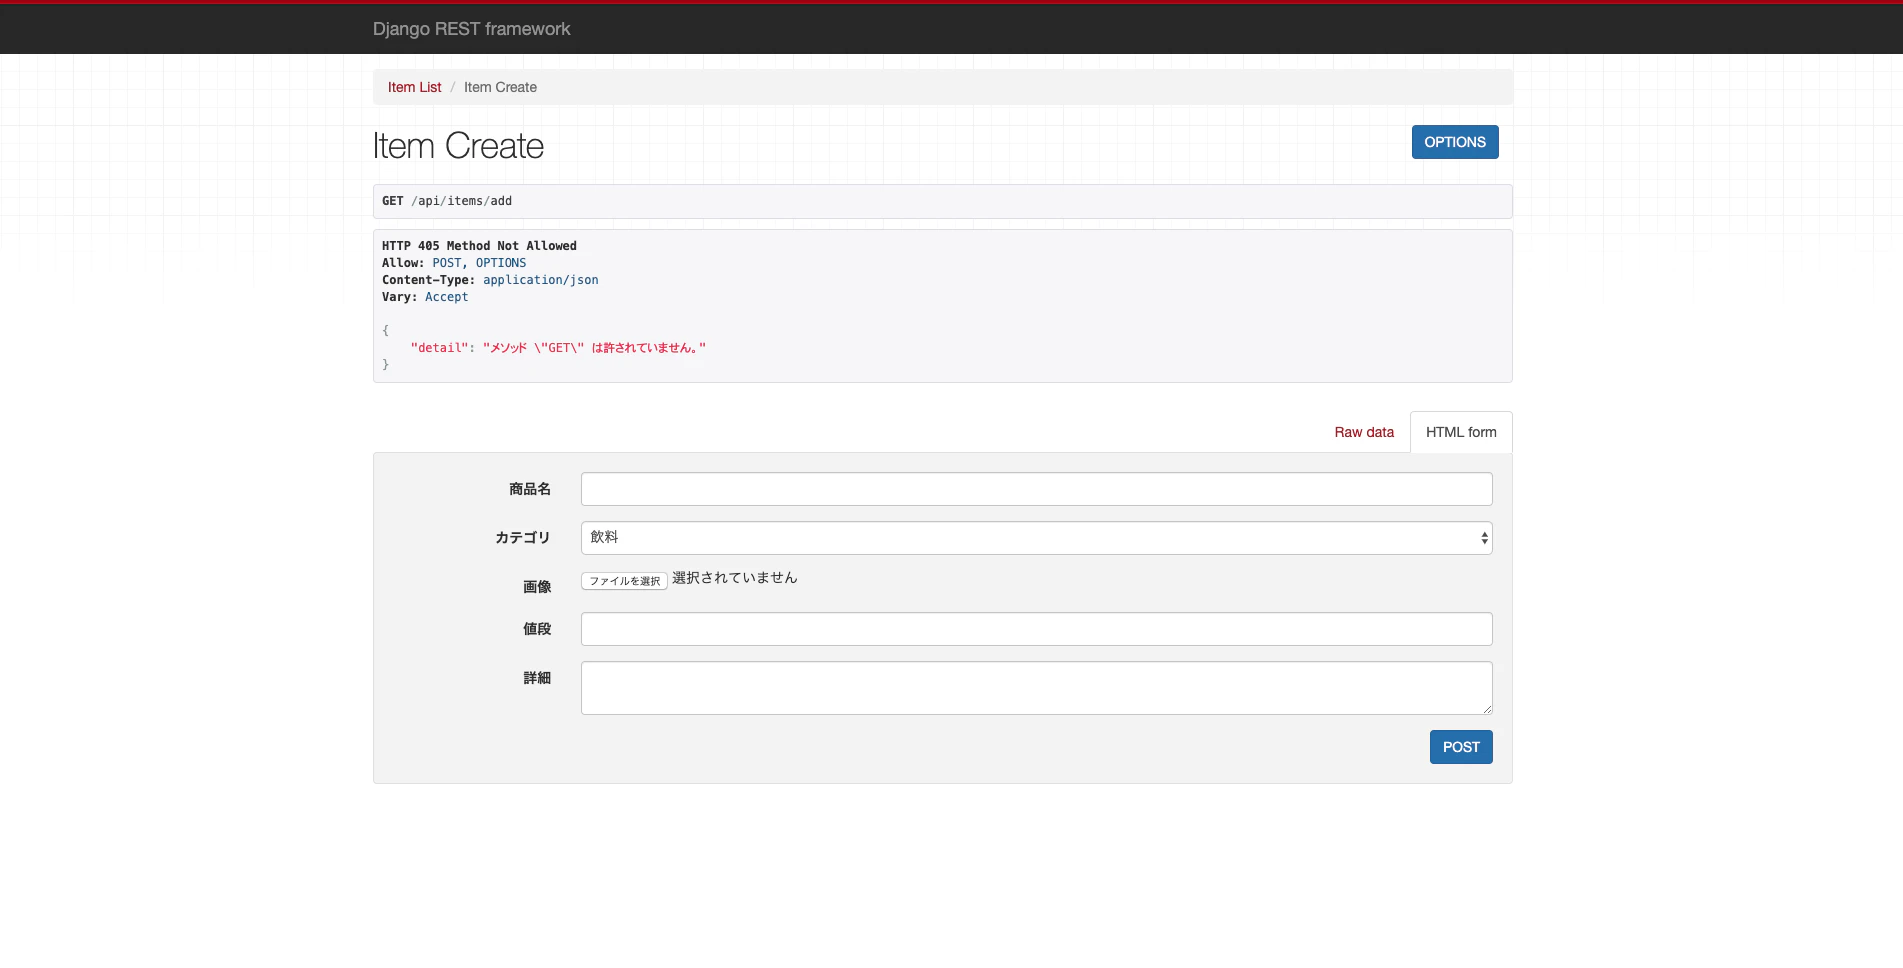Click the Vary: Accept header line
1903x968 pixels.
(425, 297)
